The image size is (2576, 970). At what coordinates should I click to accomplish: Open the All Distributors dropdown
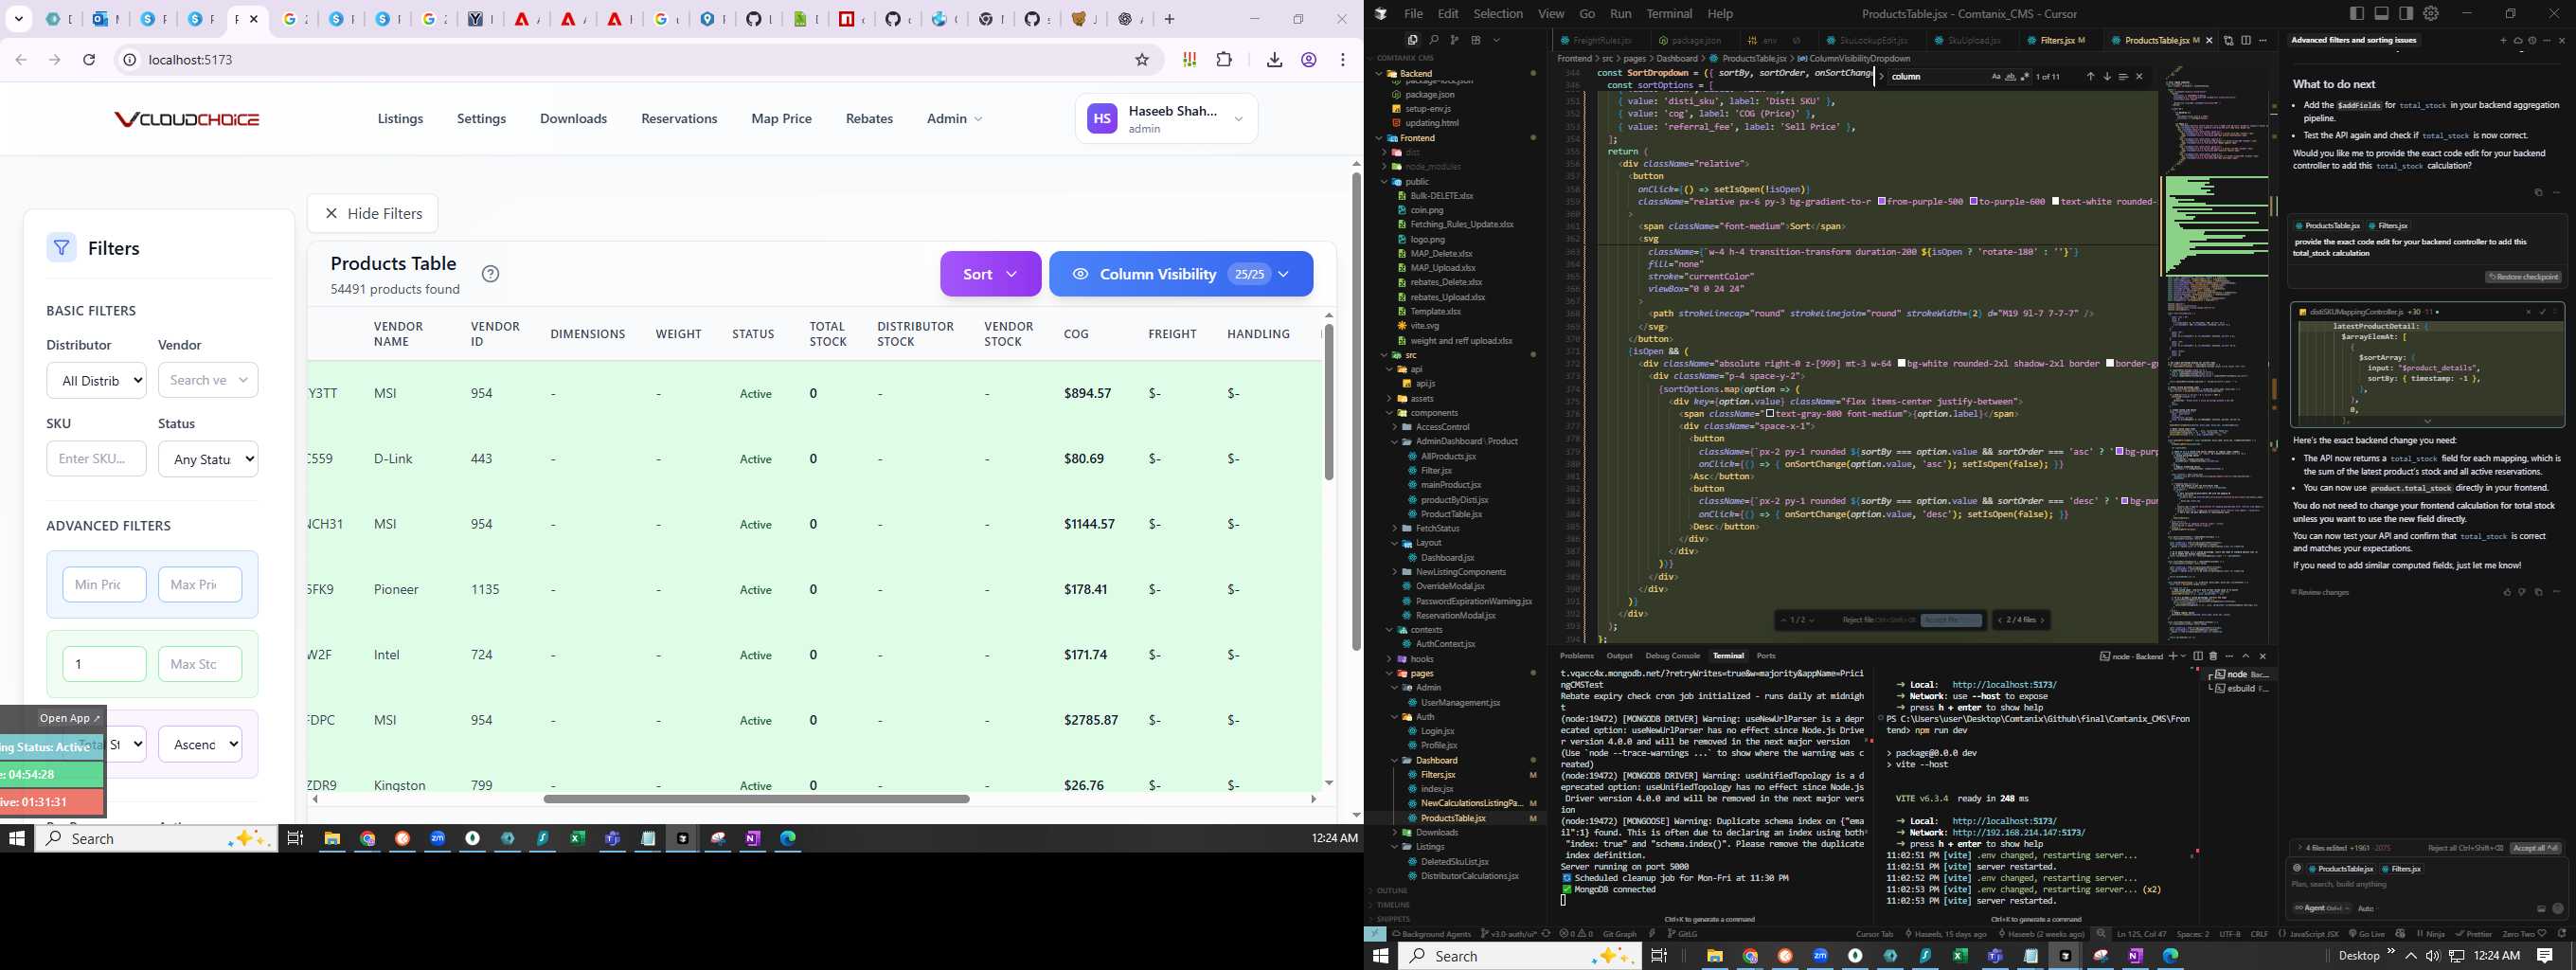[x=97, y=380]
